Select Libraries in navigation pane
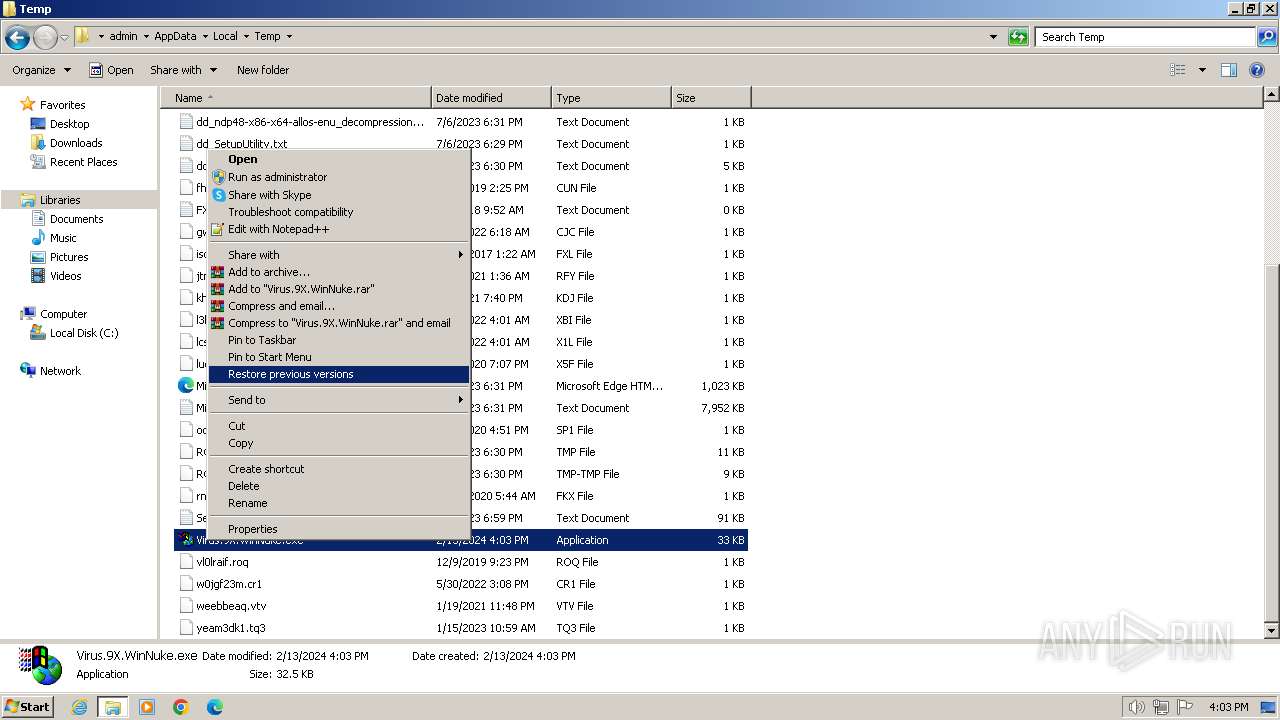1280x720 pixels. click(60, 200)
